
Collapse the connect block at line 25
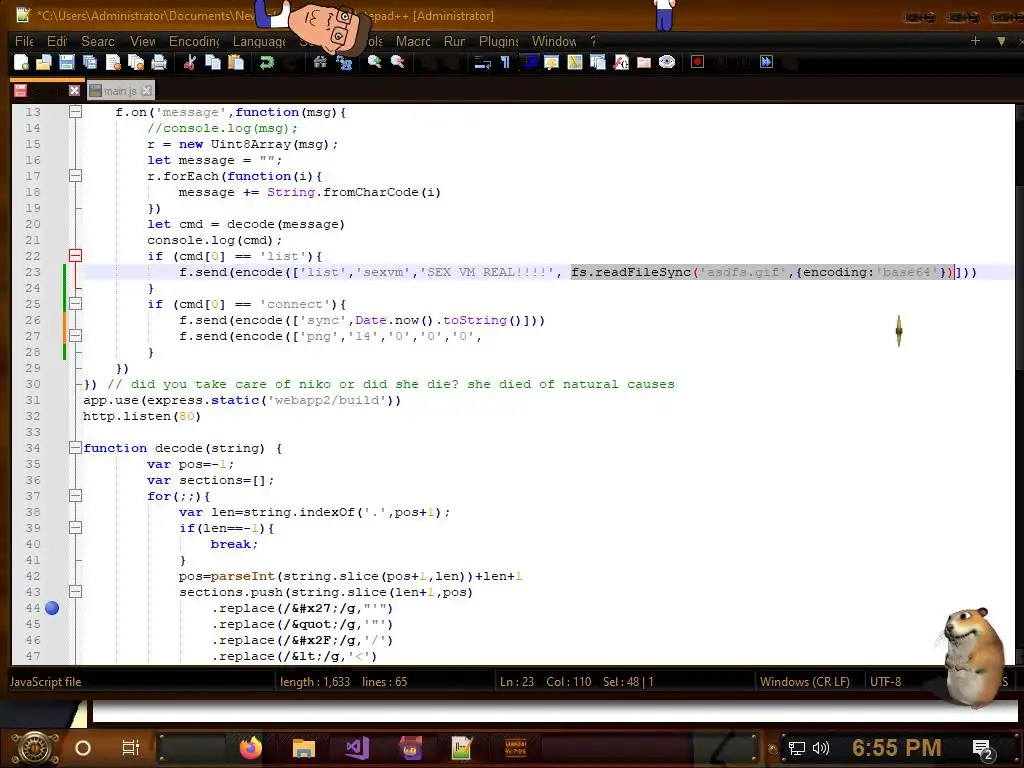[x=75, y=304]
